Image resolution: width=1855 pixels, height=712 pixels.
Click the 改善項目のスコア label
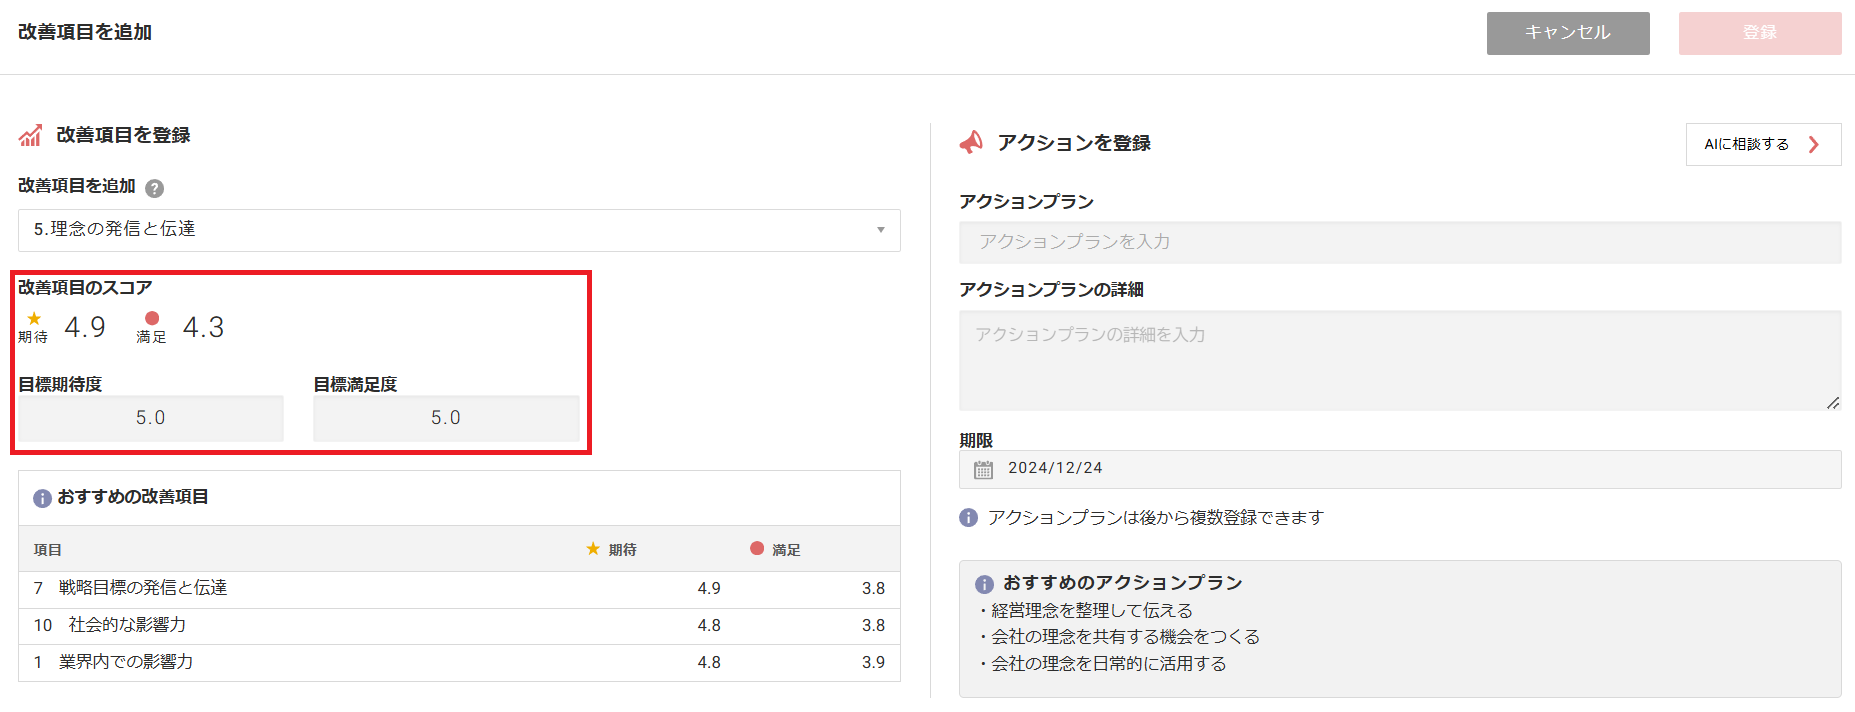click(x=85, y=288)
